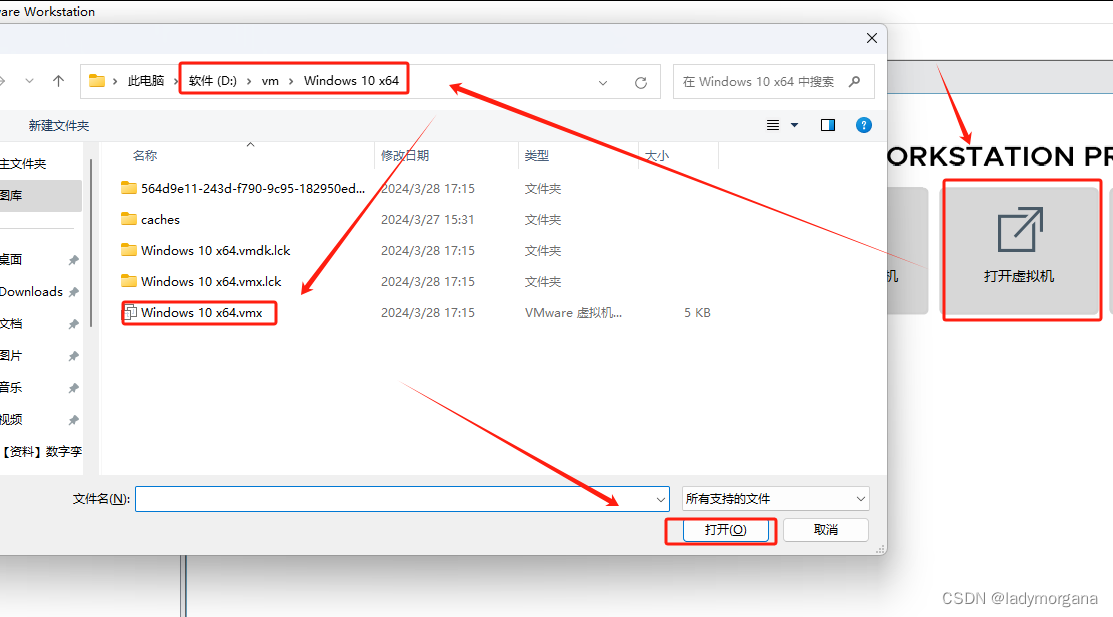Sort by 大小 column header
The width and height of the screenshot is (1113, 617).
[x=657, y=155]
